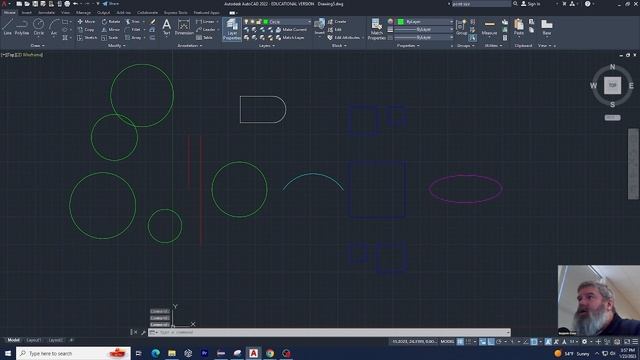
Task: Click the Mirror tool
Action: coord(111,30)
